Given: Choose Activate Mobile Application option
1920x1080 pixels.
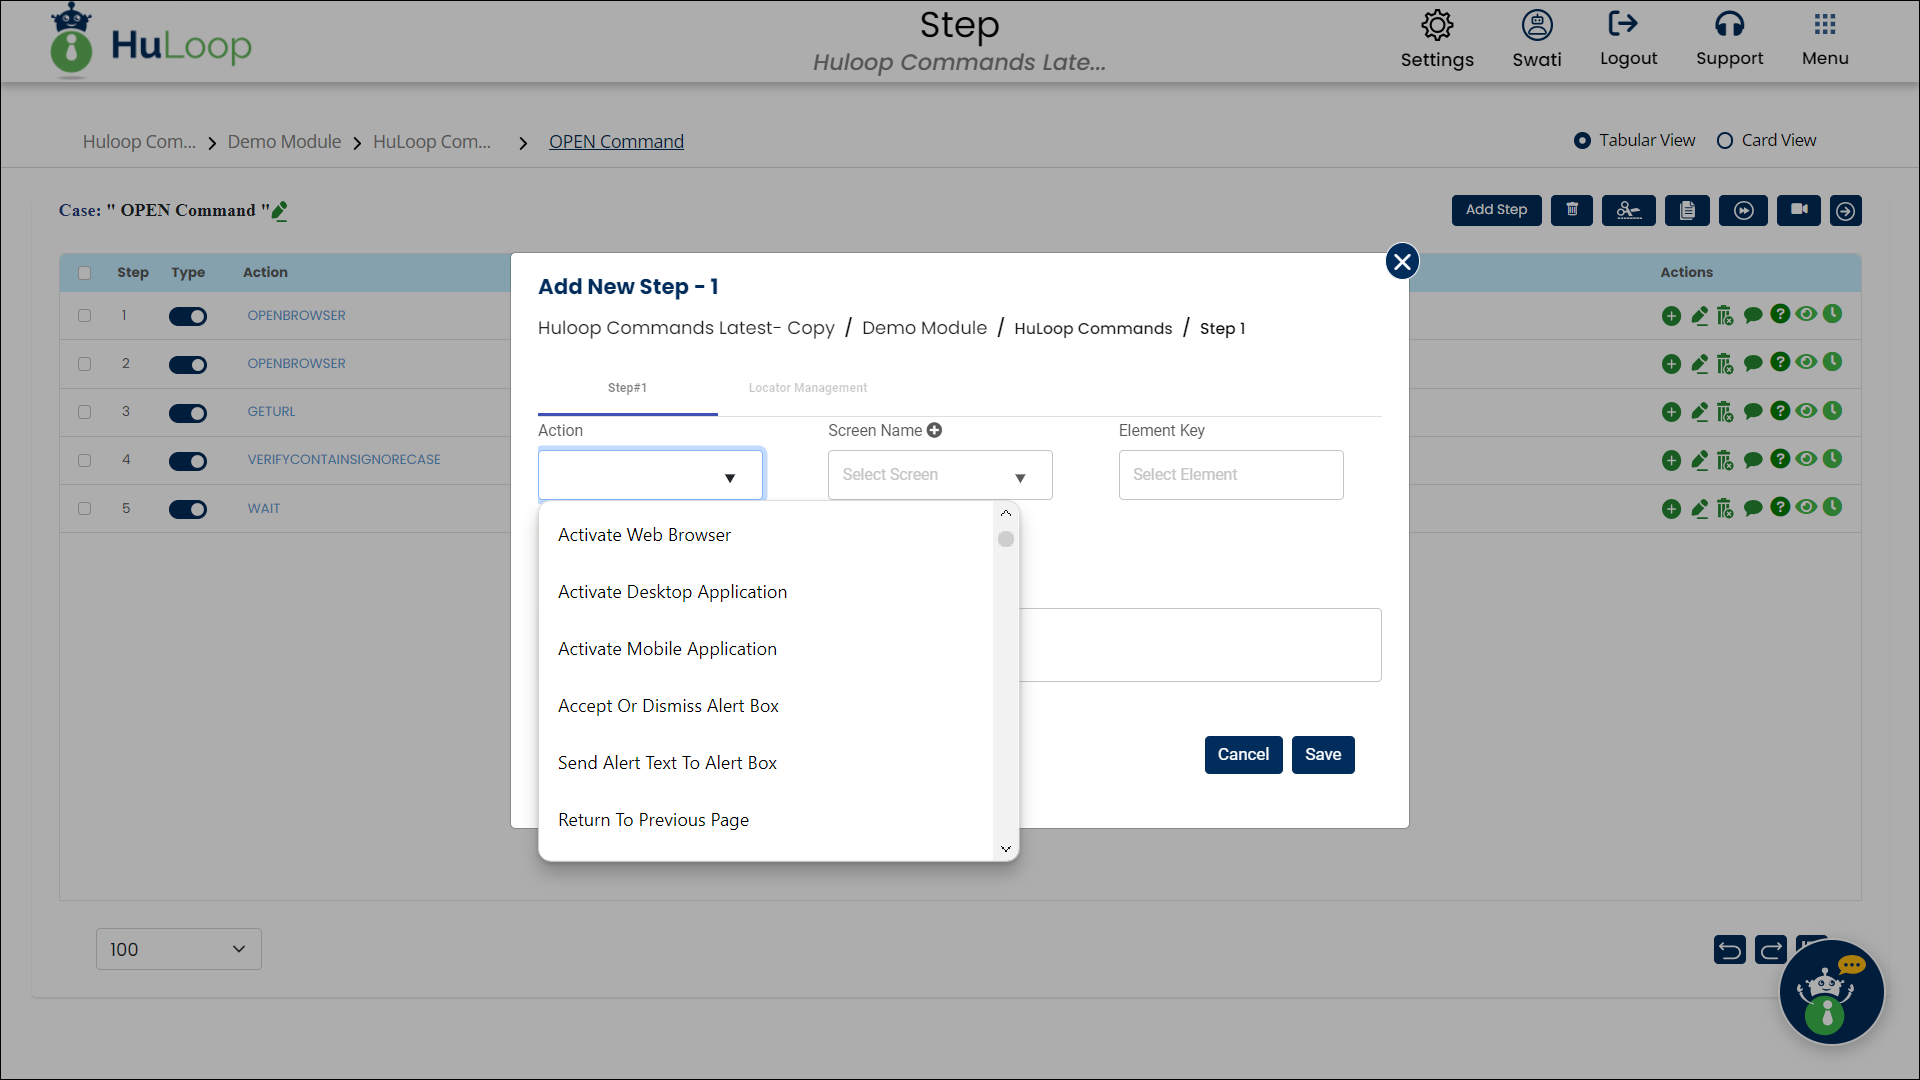Looking at the screenshot, I should pyautogui.click(x=766, y=649).
